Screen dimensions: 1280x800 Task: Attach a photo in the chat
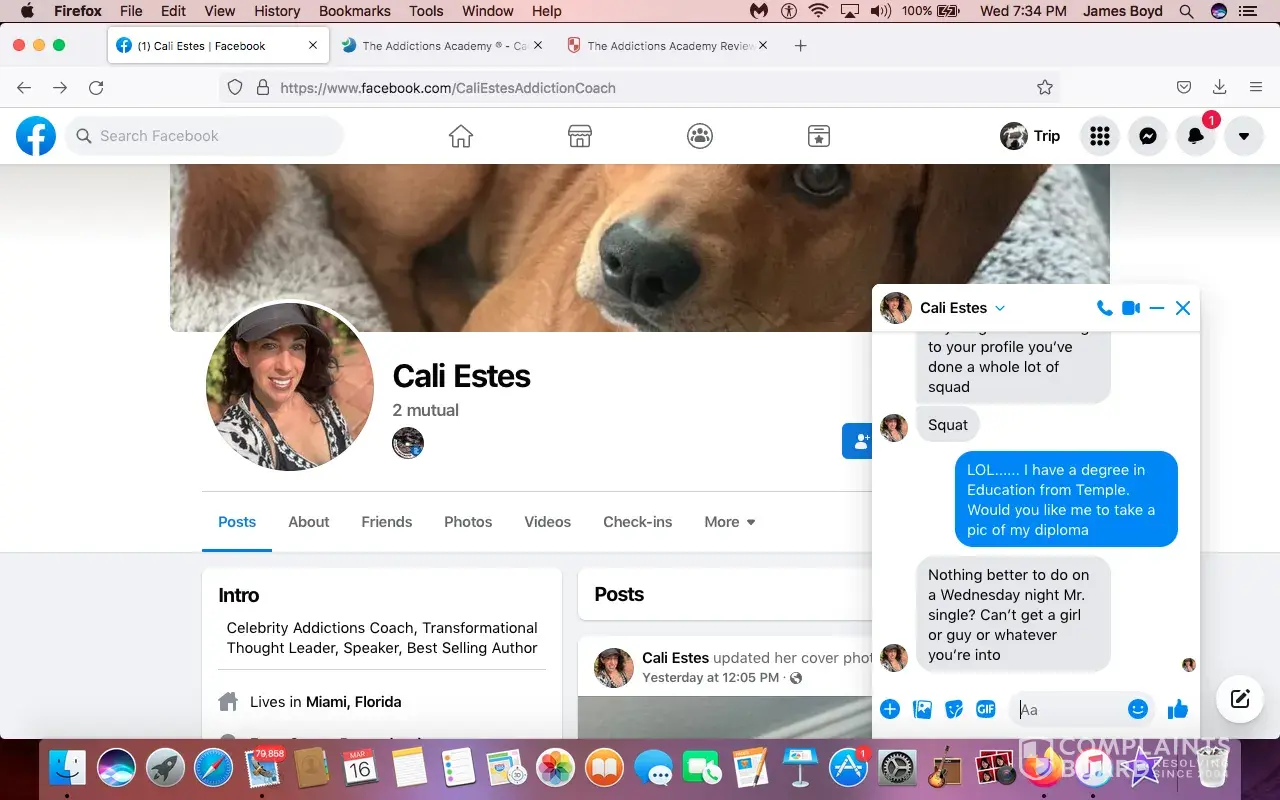click(x=922, y=709)
